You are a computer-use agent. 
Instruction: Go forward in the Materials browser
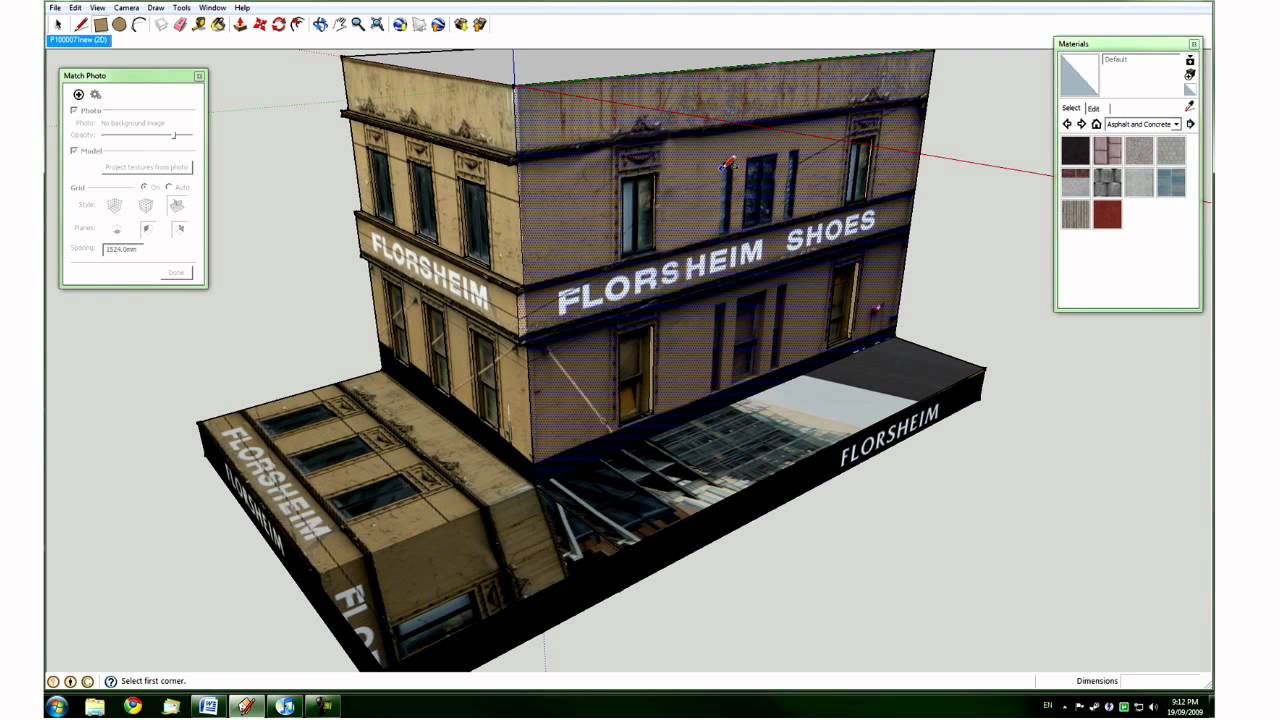click(x=1081, y=124)
